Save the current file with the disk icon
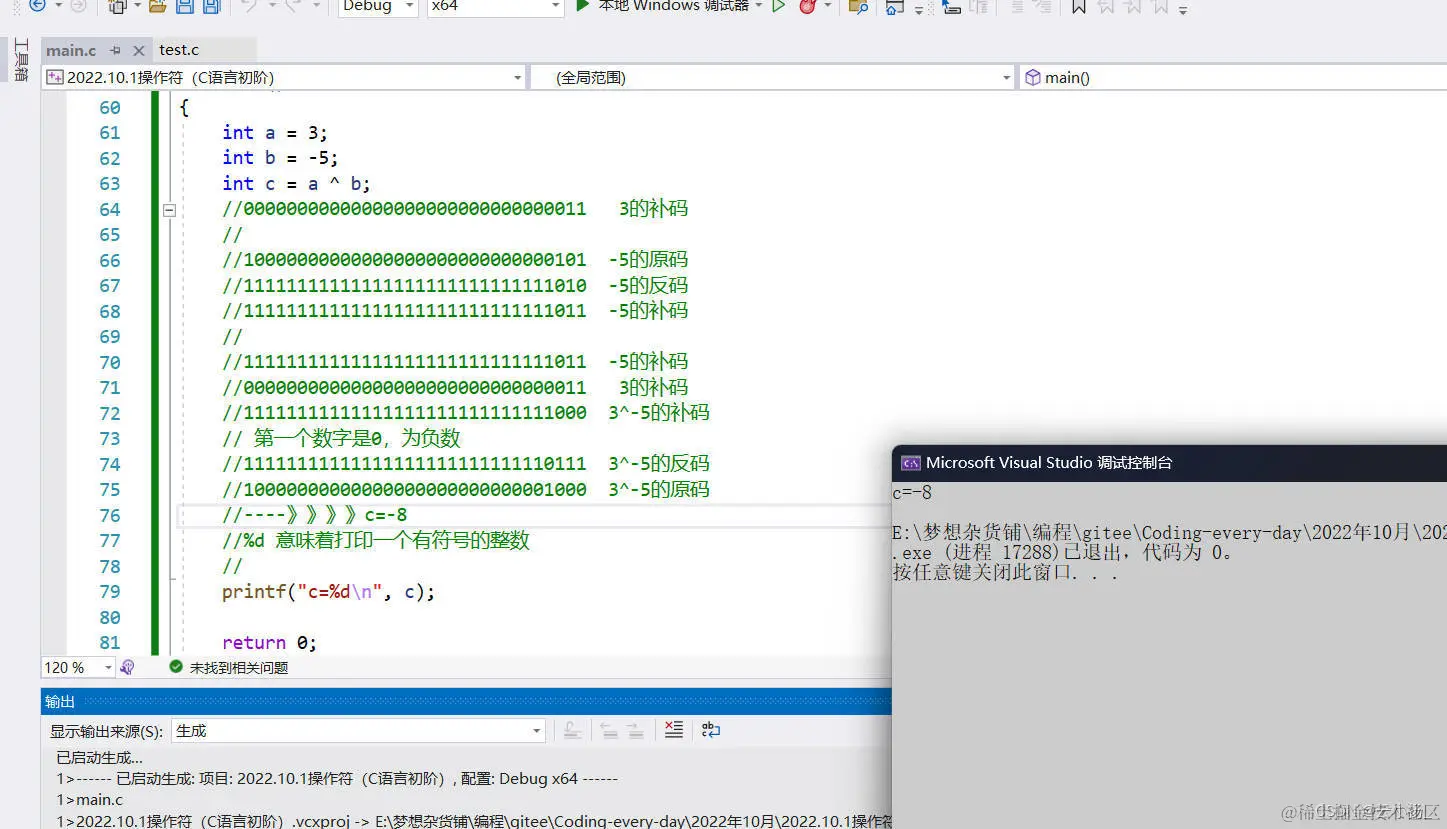 click(185, 6)
